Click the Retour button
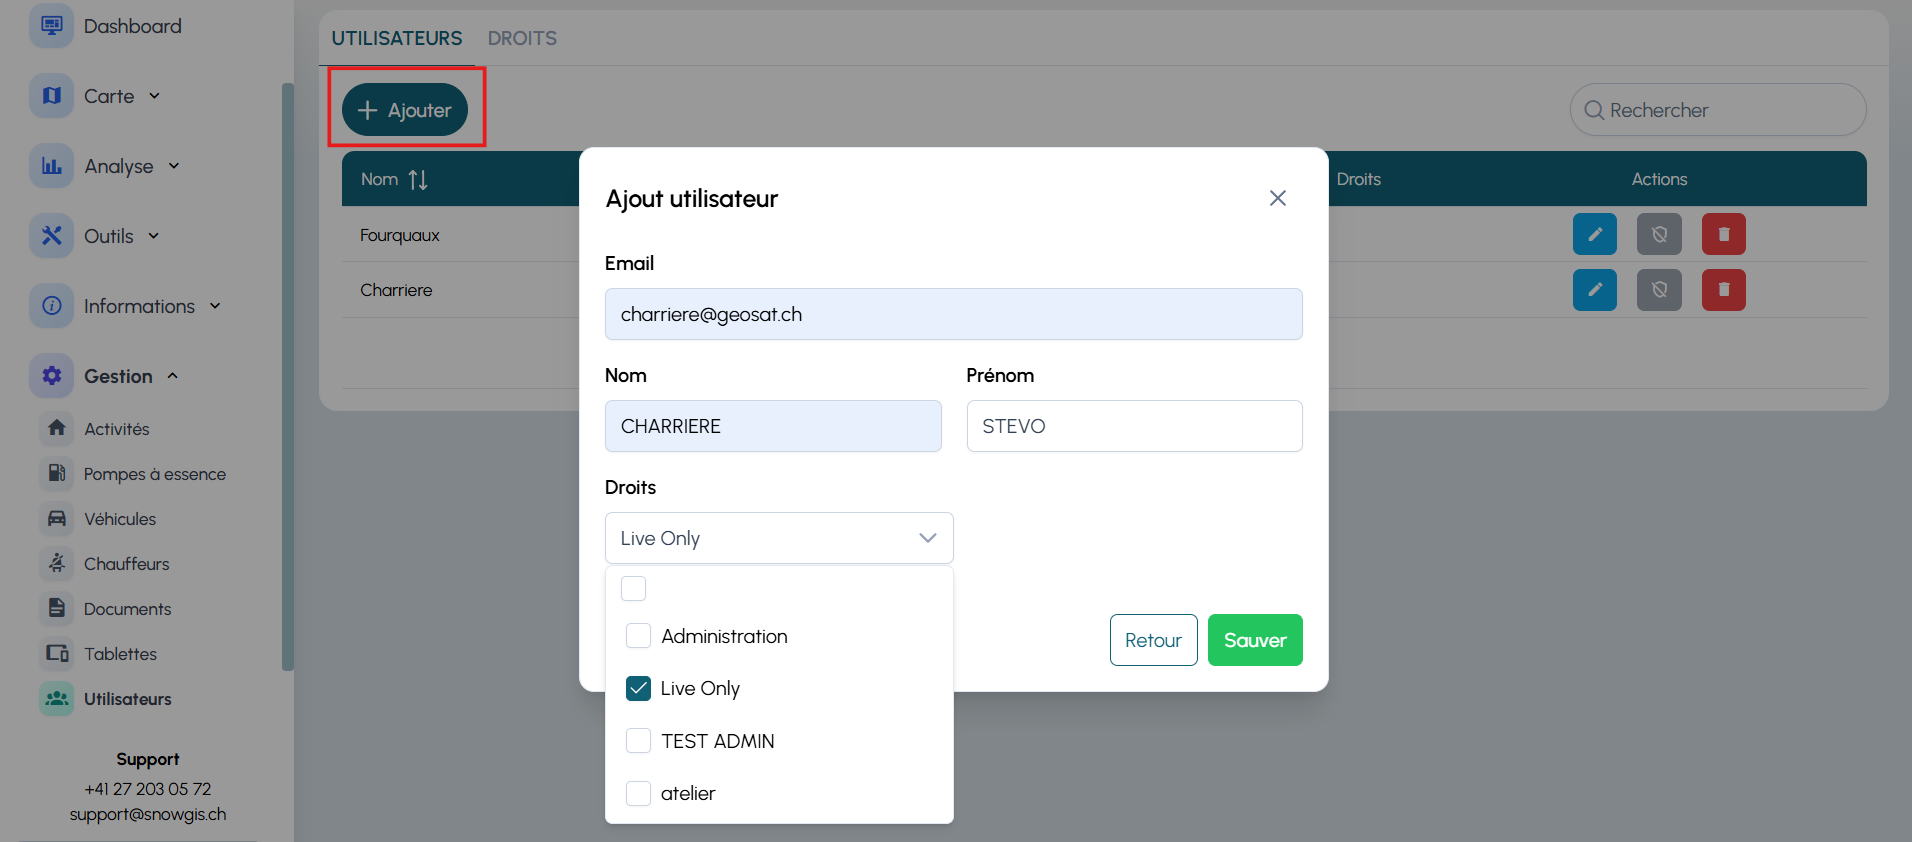This screenshot has height=842, width=1912. coord(1153,640)
